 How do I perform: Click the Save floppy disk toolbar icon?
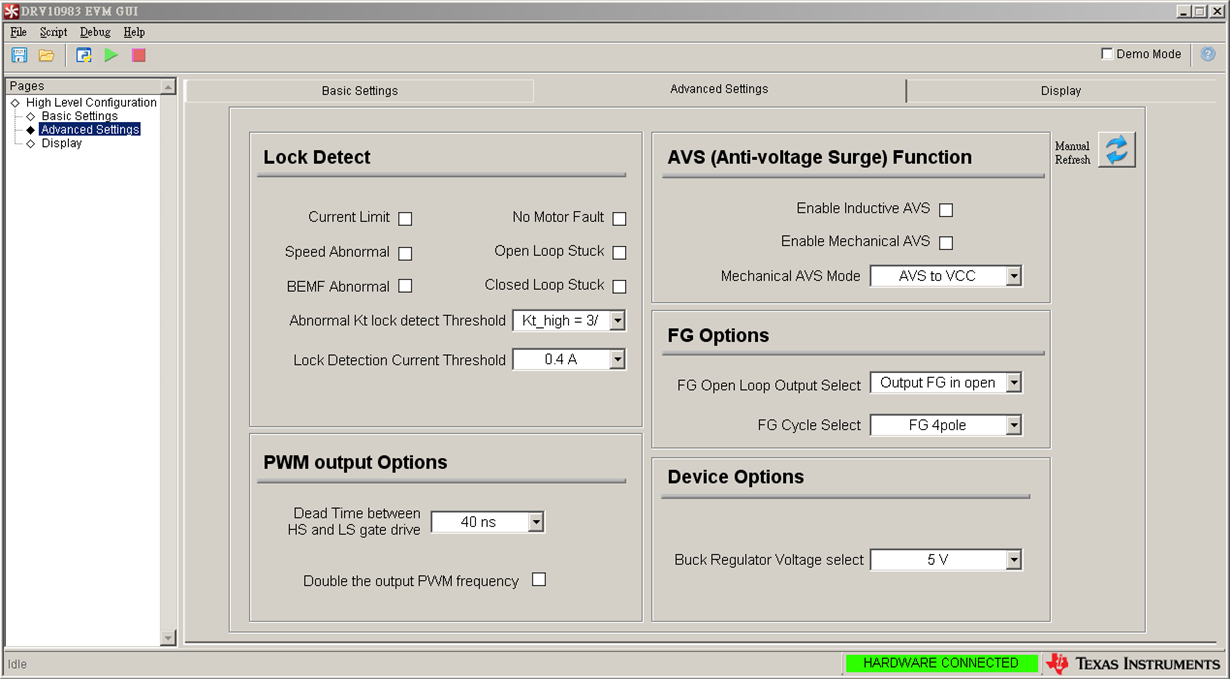coord(19,55)
